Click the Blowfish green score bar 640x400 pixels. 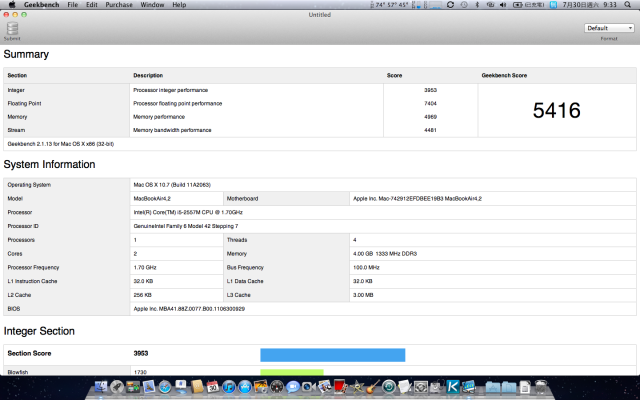[x=292, y=372]
